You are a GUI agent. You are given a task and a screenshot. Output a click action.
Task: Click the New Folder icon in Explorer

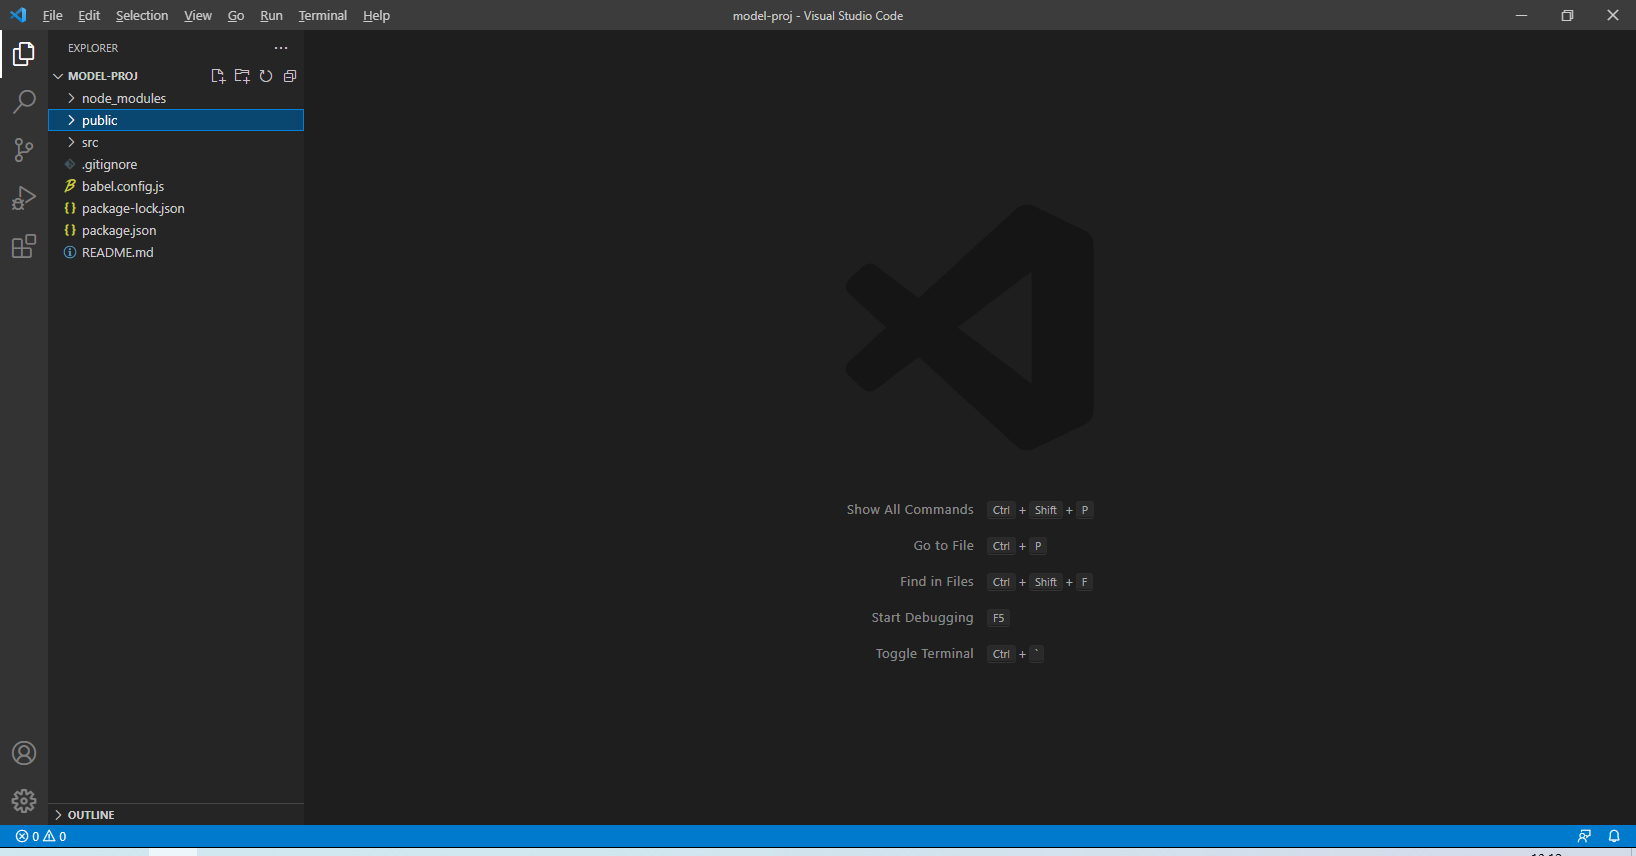click(x=242, y=76)
